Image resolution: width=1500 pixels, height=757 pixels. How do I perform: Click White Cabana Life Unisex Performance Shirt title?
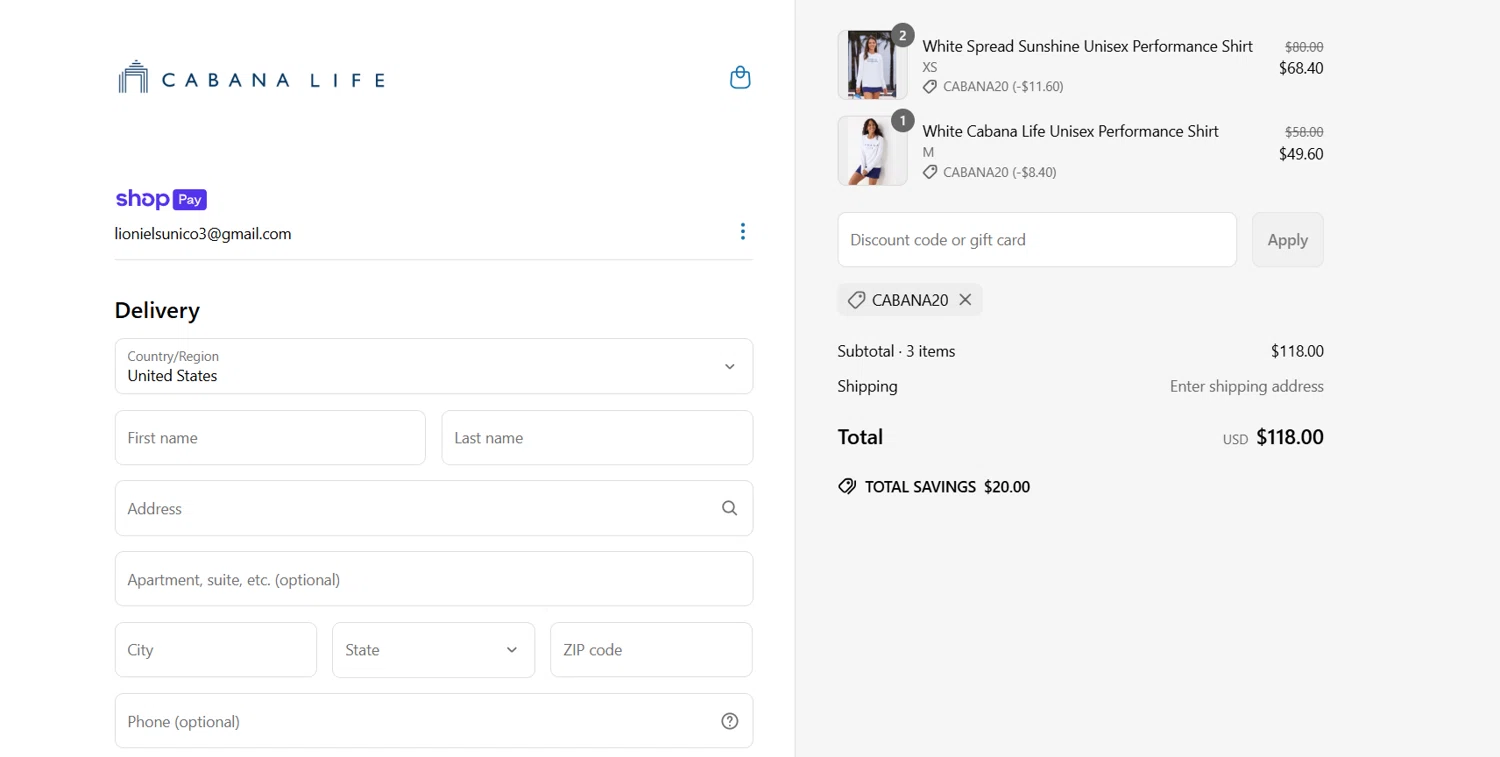tap(1070, 131)
